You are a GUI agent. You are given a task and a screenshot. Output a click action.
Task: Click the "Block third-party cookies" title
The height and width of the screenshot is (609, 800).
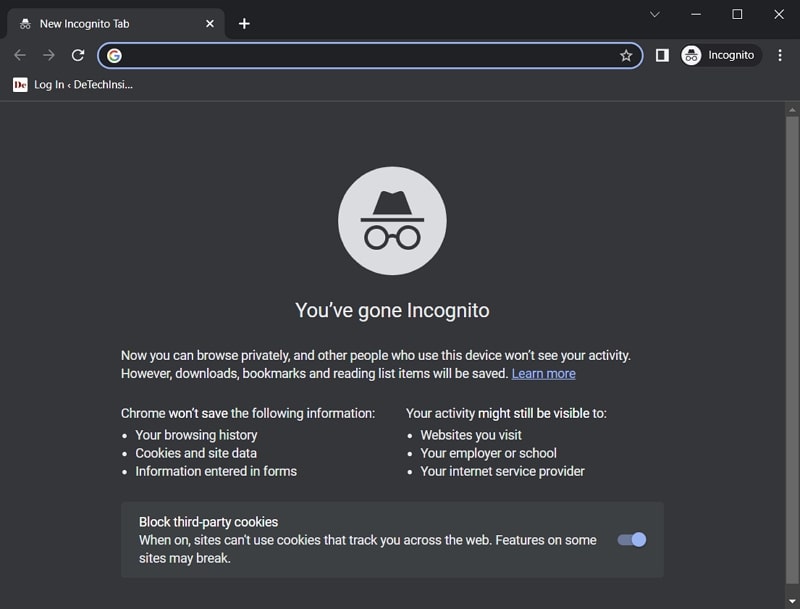coord(208,522)
